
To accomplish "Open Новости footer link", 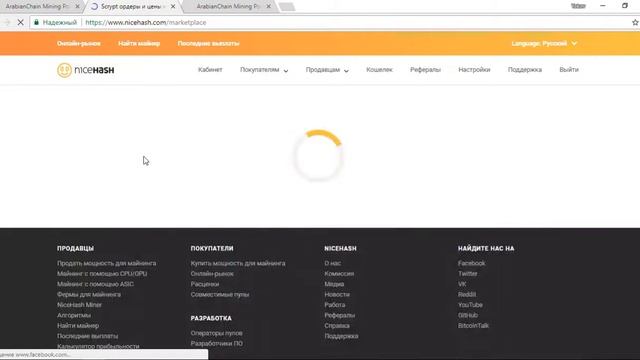I will pos(337,294).
